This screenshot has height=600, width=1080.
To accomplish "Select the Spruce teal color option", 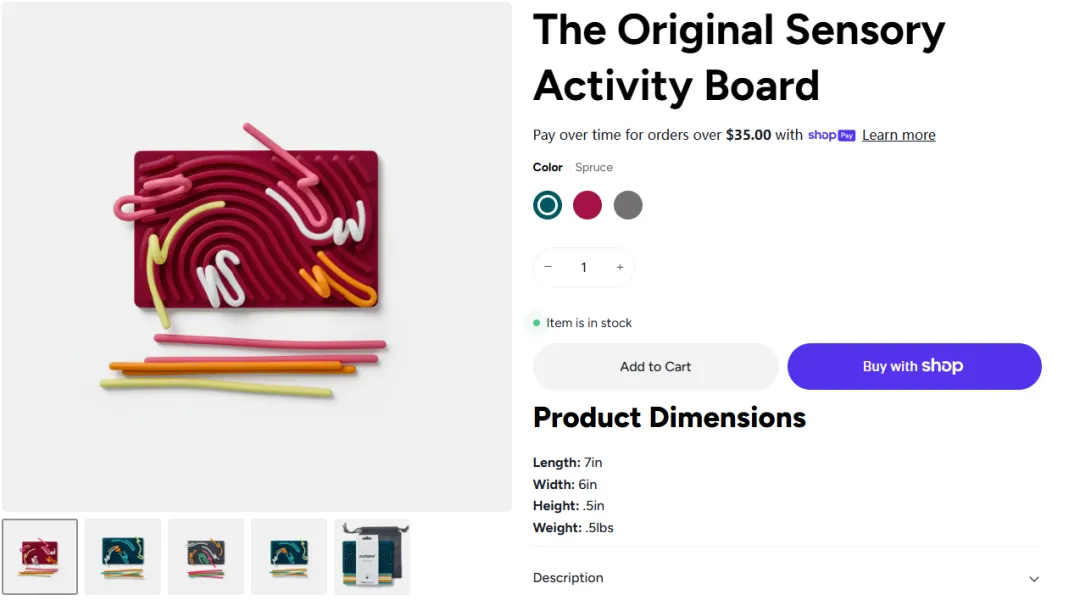I will pos(548,205).
